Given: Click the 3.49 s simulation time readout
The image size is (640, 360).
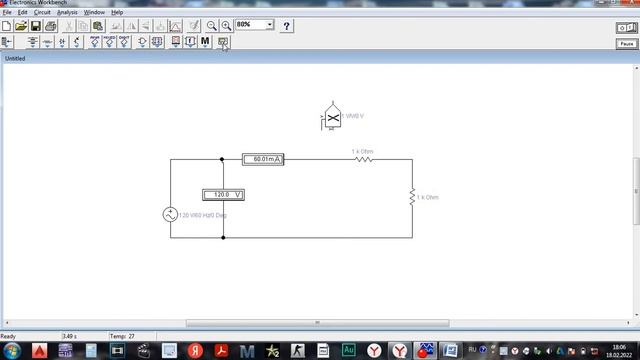Looking at the screenshot, I should coord(69,336).
